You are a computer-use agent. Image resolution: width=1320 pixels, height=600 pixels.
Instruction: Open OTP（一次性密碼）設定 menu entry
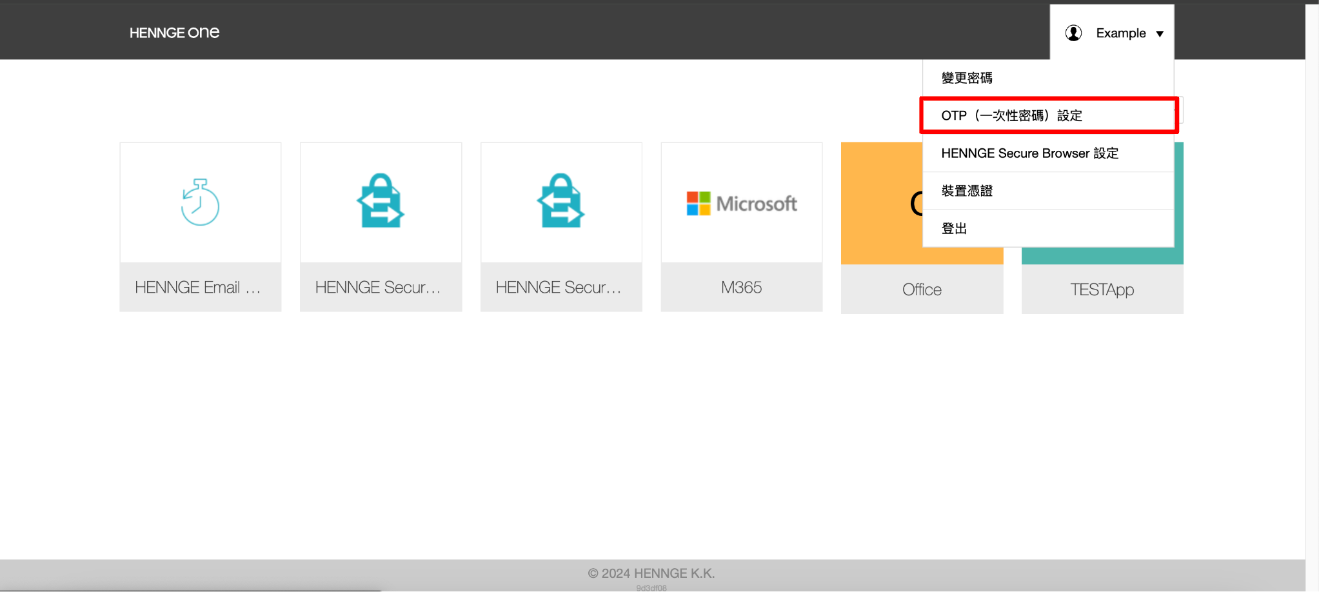pos(1048,115)
